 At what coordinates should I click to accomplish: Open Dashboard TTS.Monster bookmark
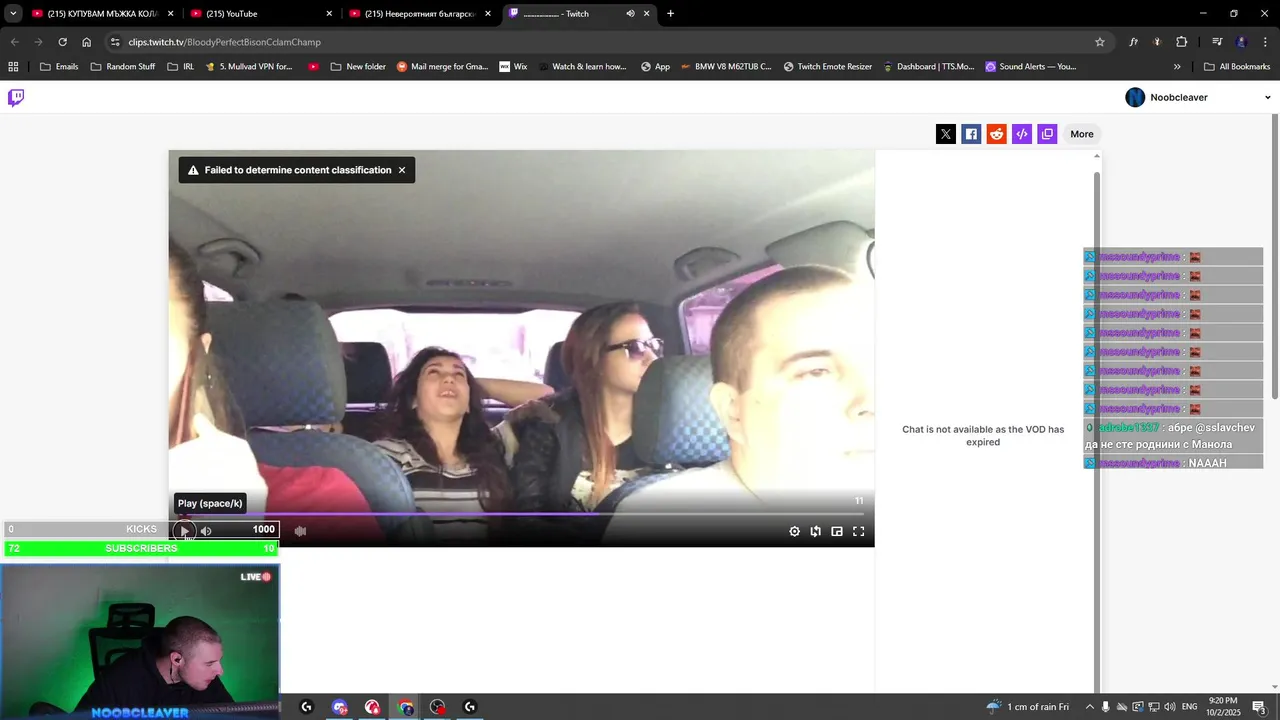coord(928,67)
